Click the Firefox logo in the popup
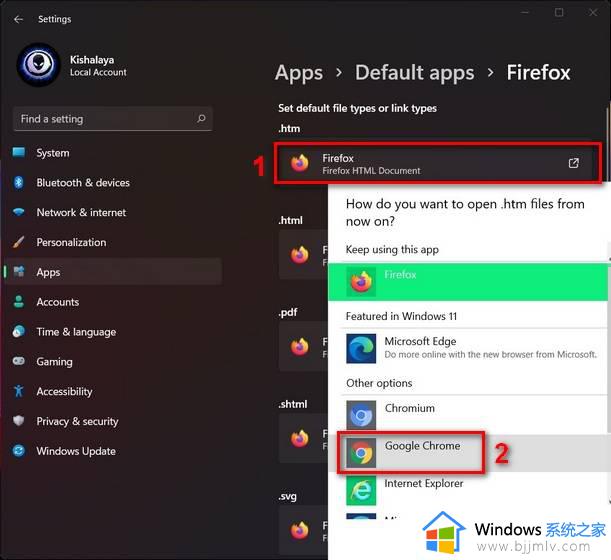The image size is (611, 560). tap(361, 282)
